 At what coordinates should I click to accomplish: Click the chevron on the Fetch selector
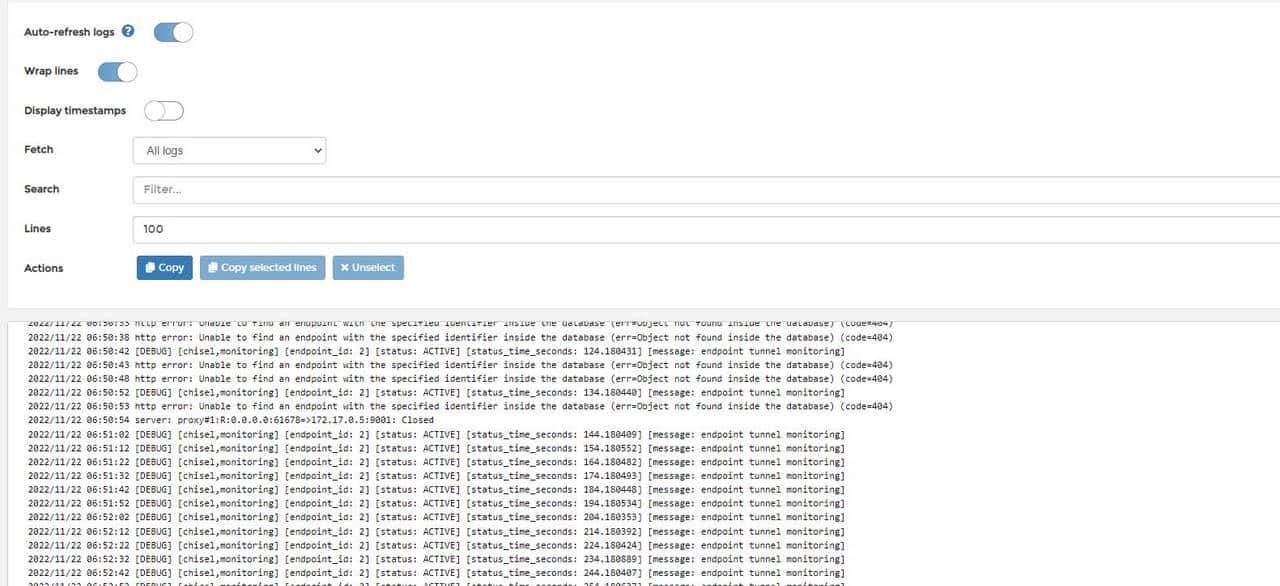coord(316,150)
